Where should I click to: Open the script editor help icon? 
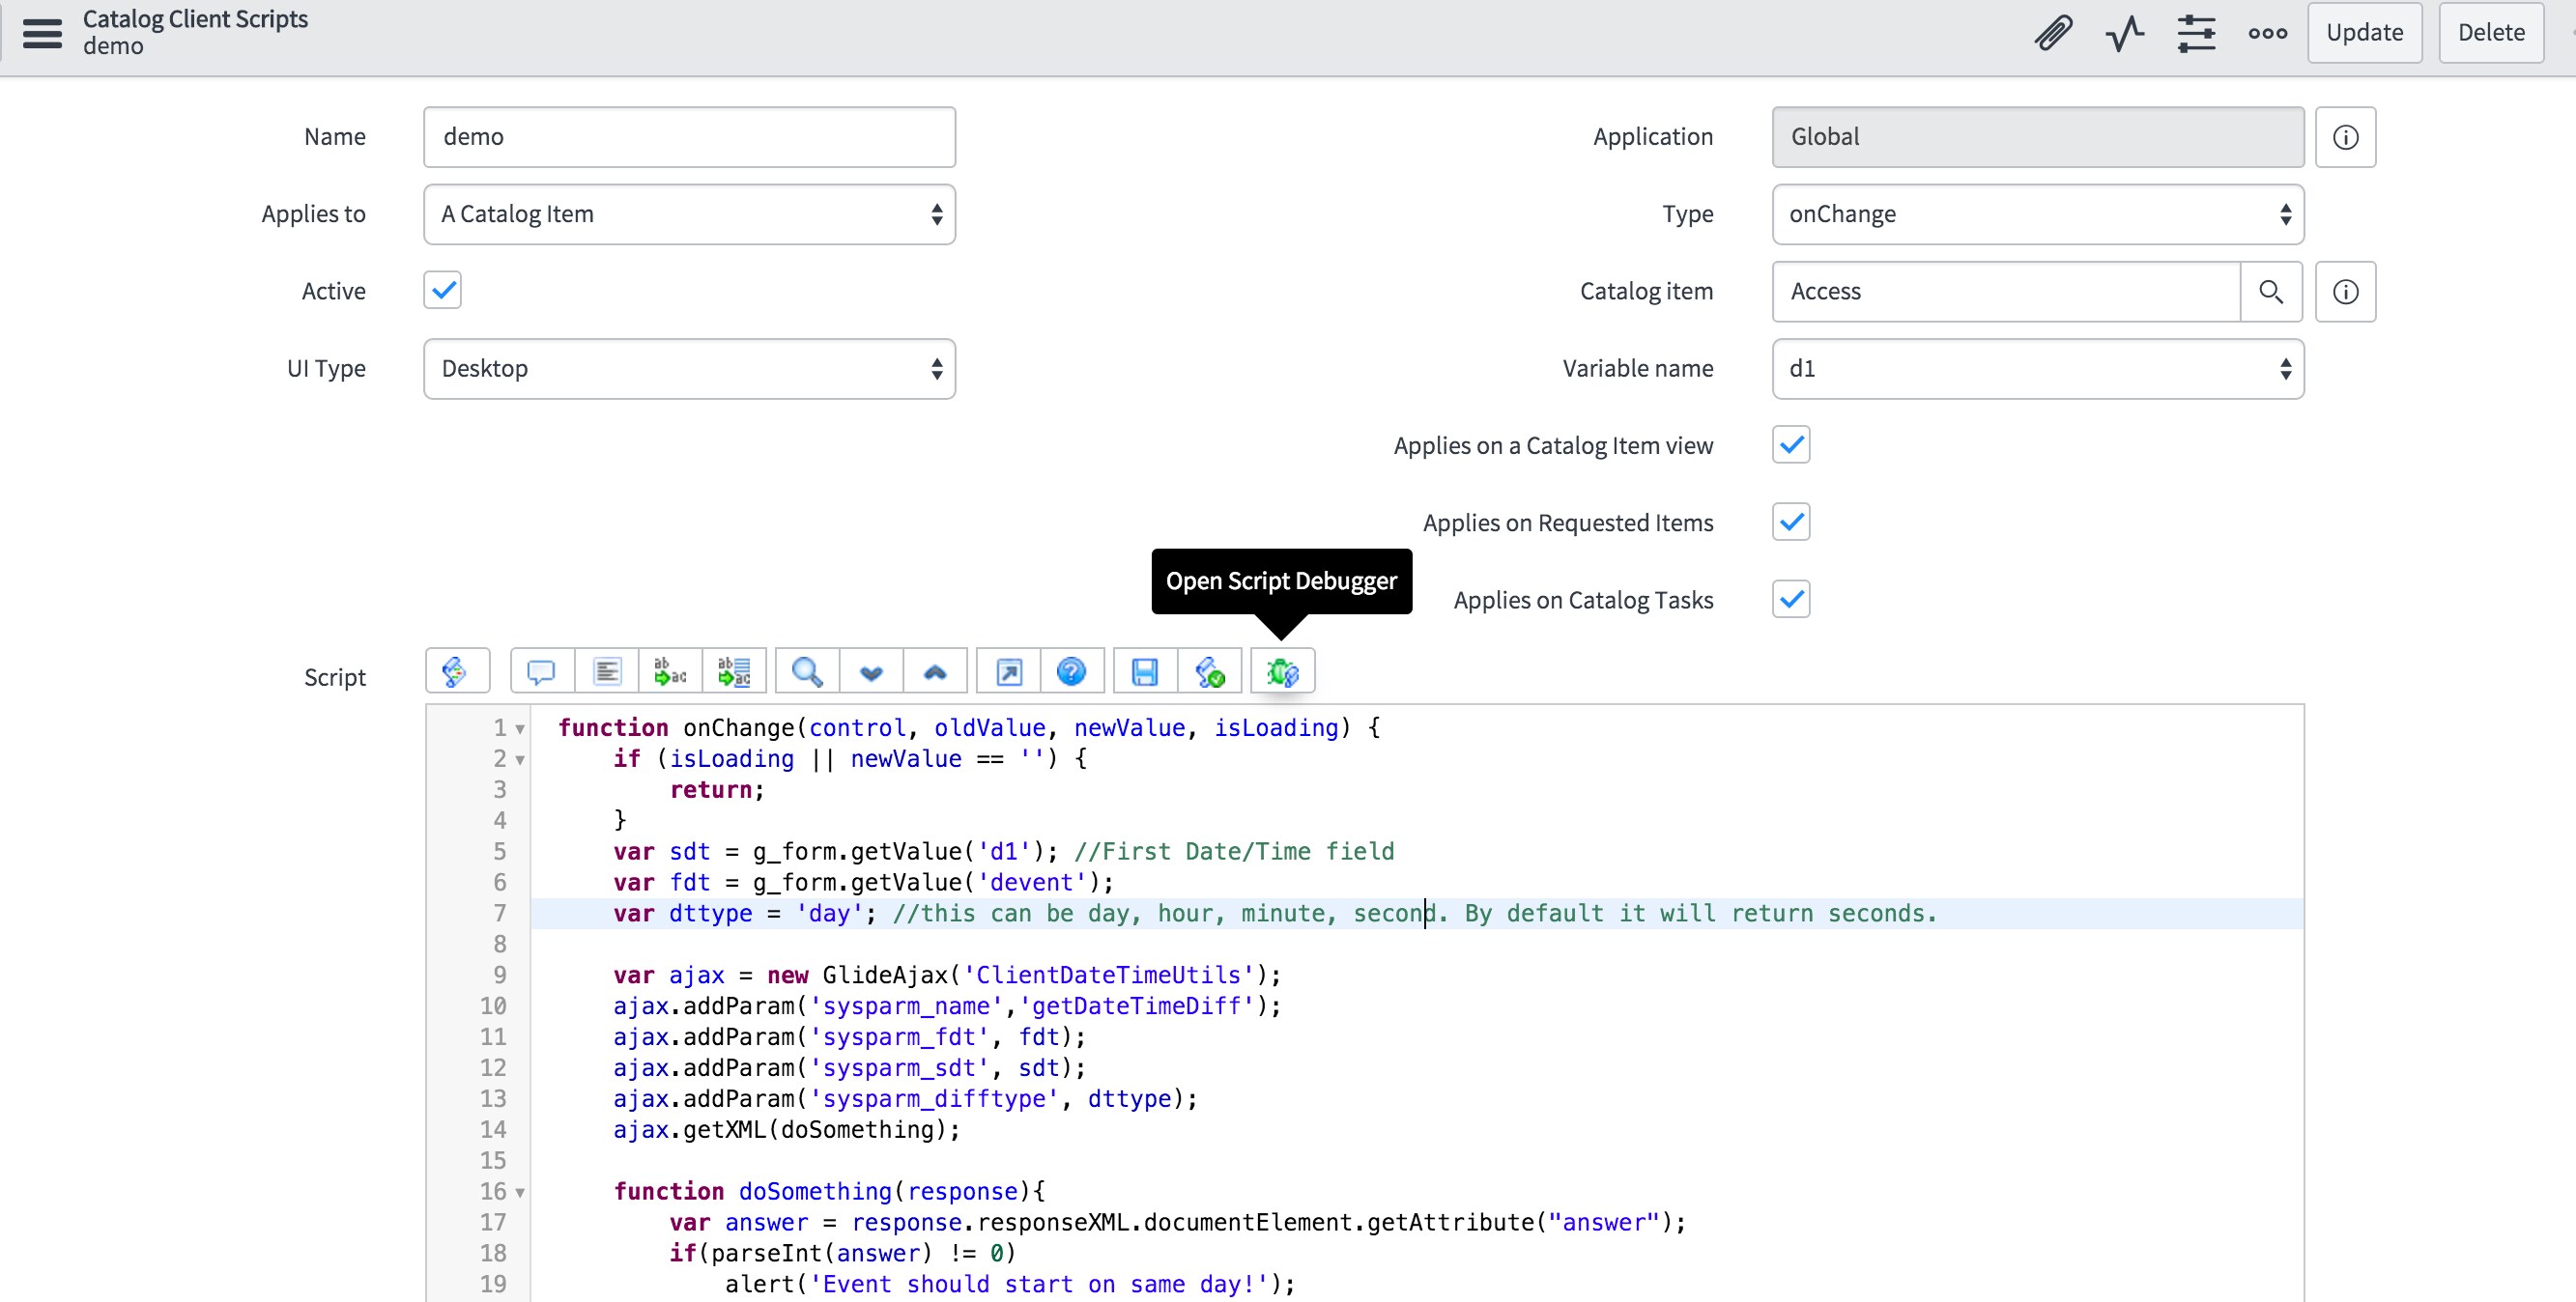(x=1072, y=671)
